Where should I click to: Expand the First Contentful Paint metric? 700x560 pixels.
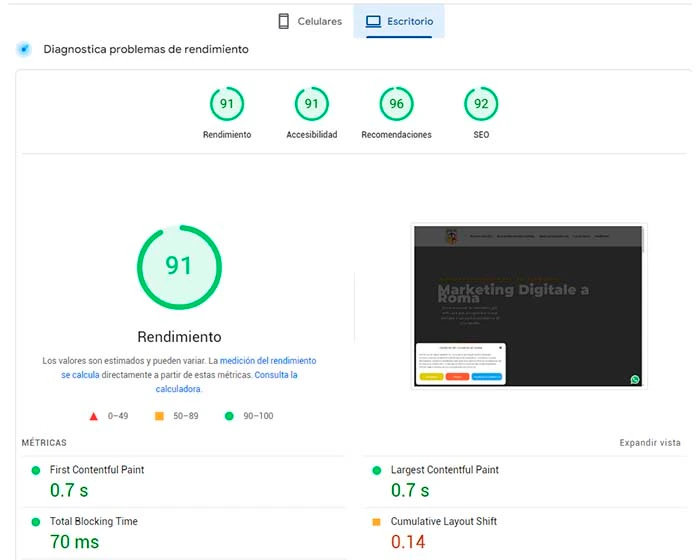(97, 470)
